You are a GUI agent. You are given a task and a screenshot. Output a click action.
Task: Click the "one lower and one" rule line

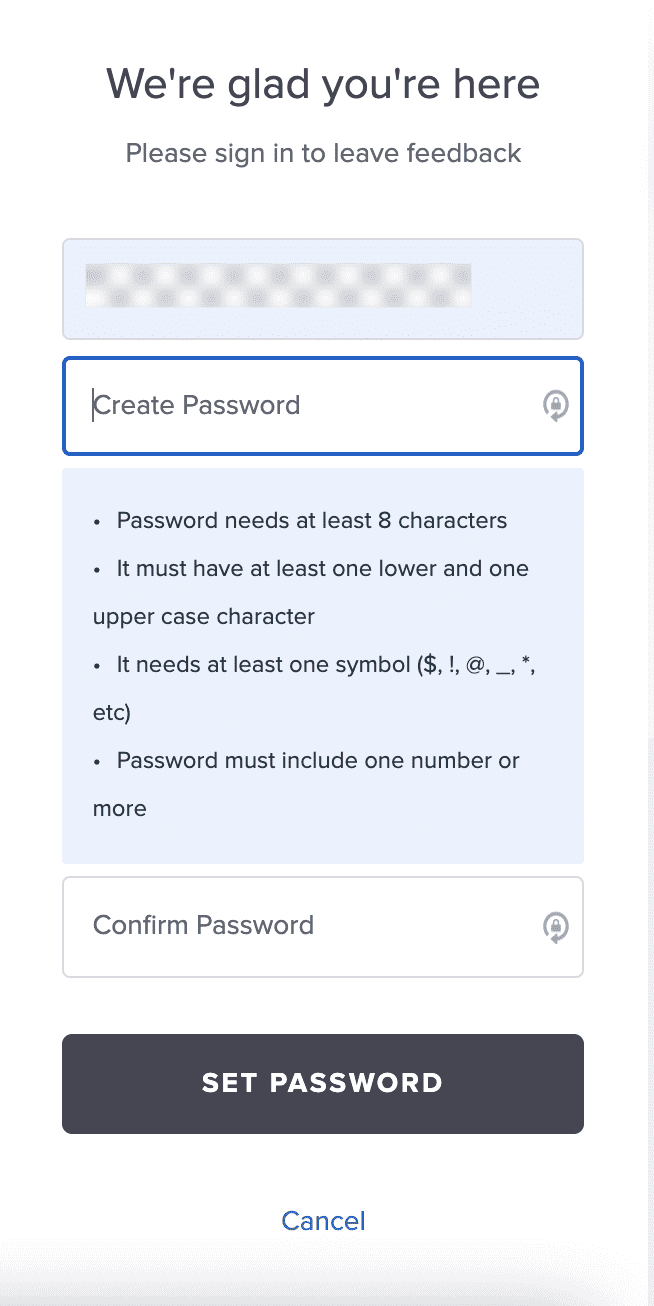click(x=323, y=568)
